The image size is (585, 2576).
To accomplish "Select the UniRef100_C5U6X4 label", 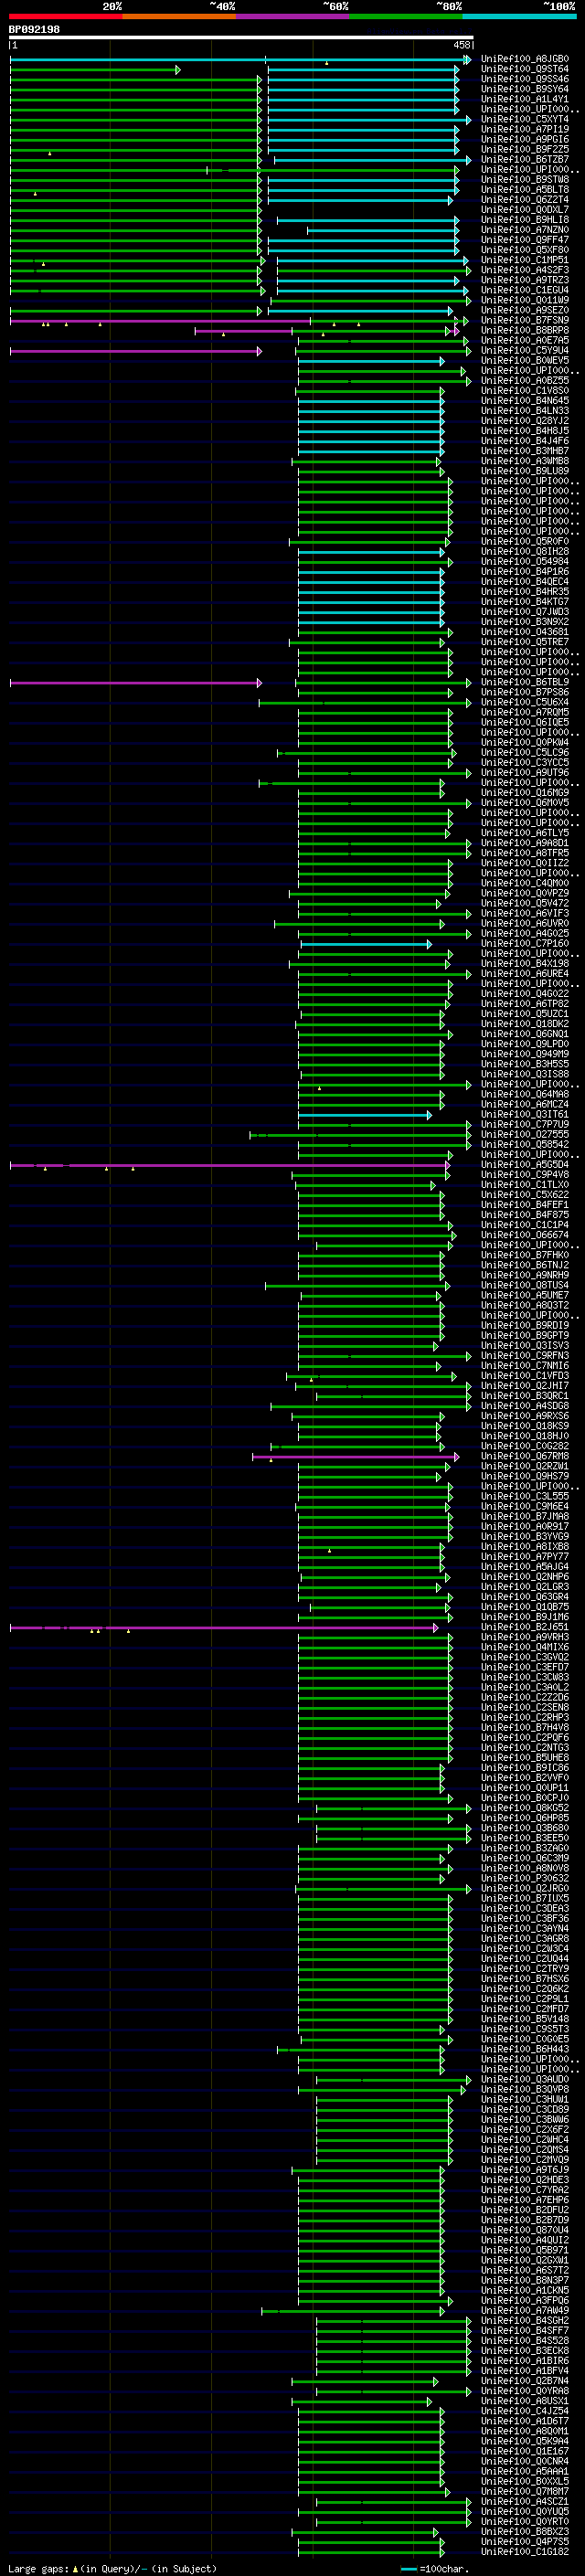I will 525,702.
